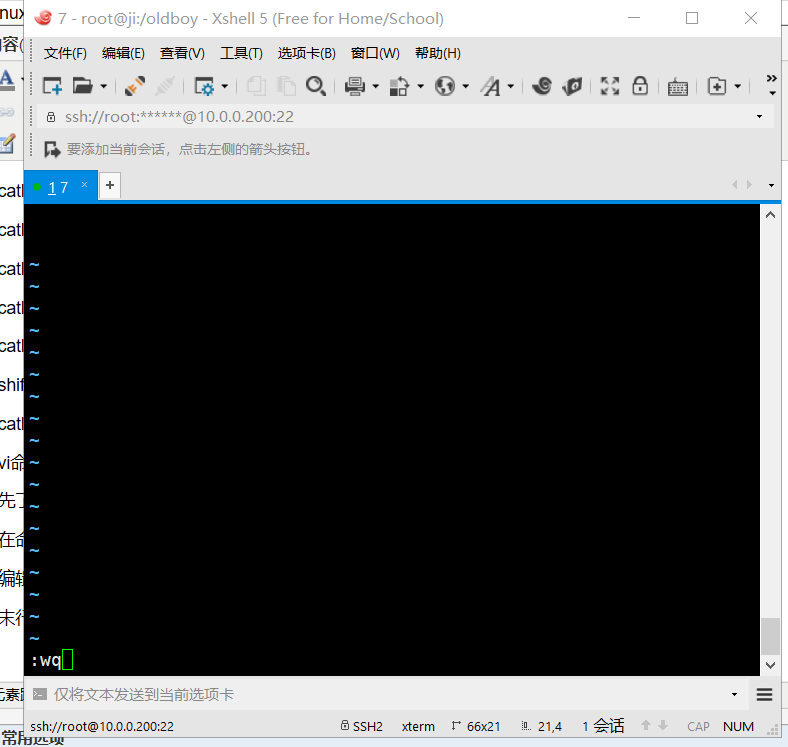Expand the globe Encoding dropdown arrow
This screenshot has width=788, height=747.
click(x=466, y=86)
